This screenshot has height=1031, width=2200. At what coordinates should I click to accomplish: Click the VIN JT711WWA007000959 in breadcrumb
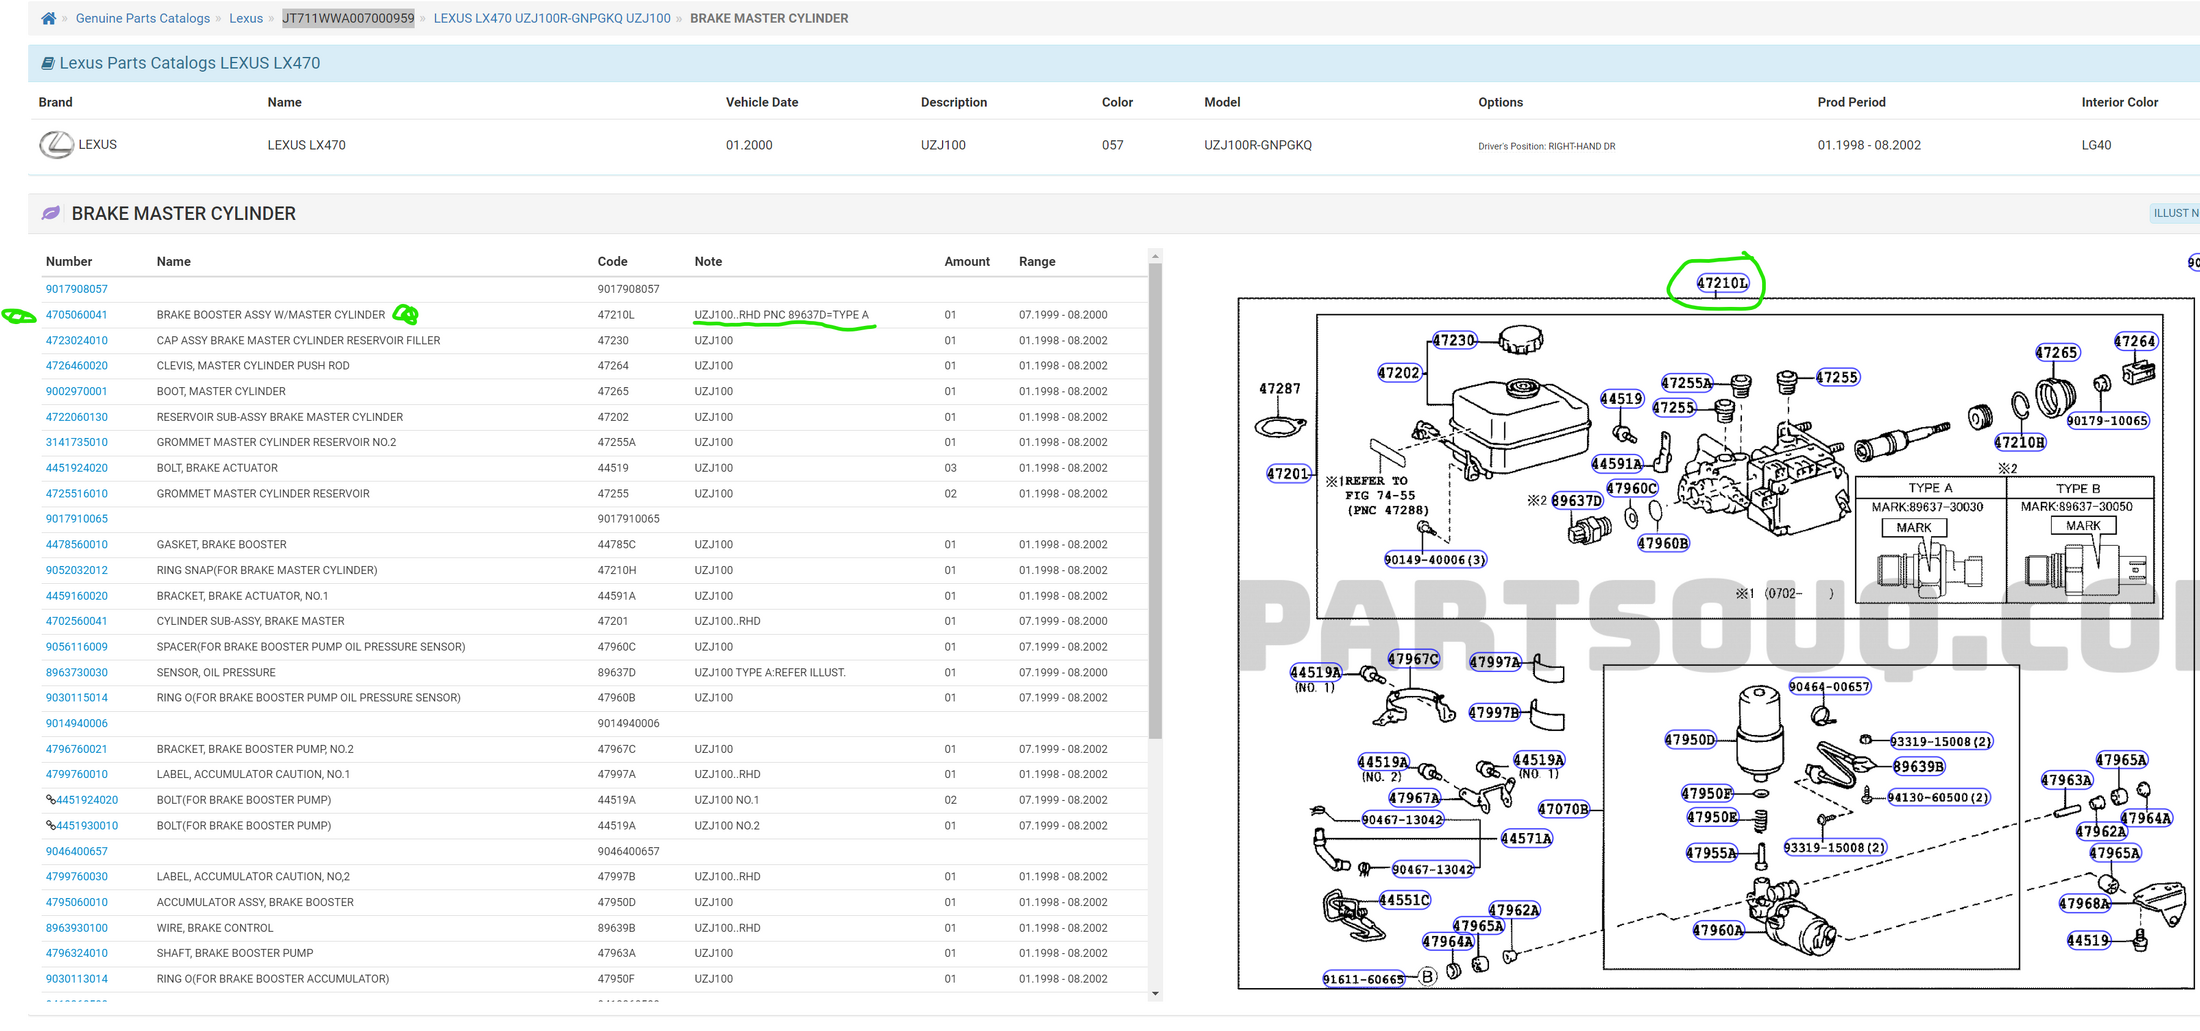[347, 18]
